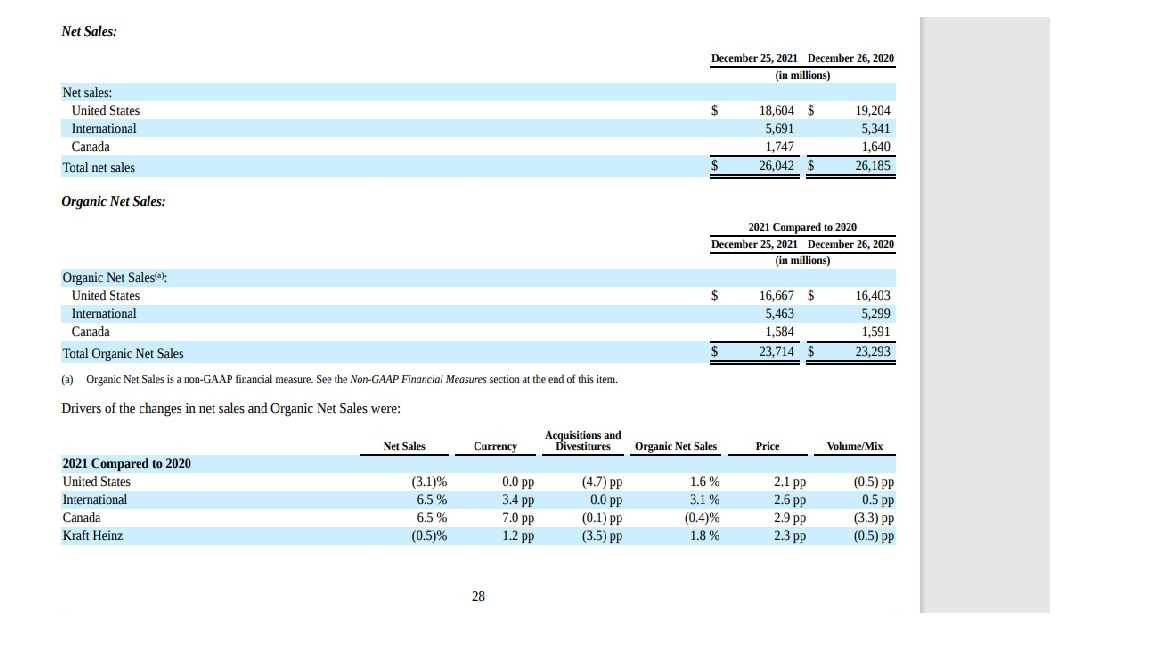
Task: Select the Acquisitions and Divestitures column header
Action: [583, 440]
